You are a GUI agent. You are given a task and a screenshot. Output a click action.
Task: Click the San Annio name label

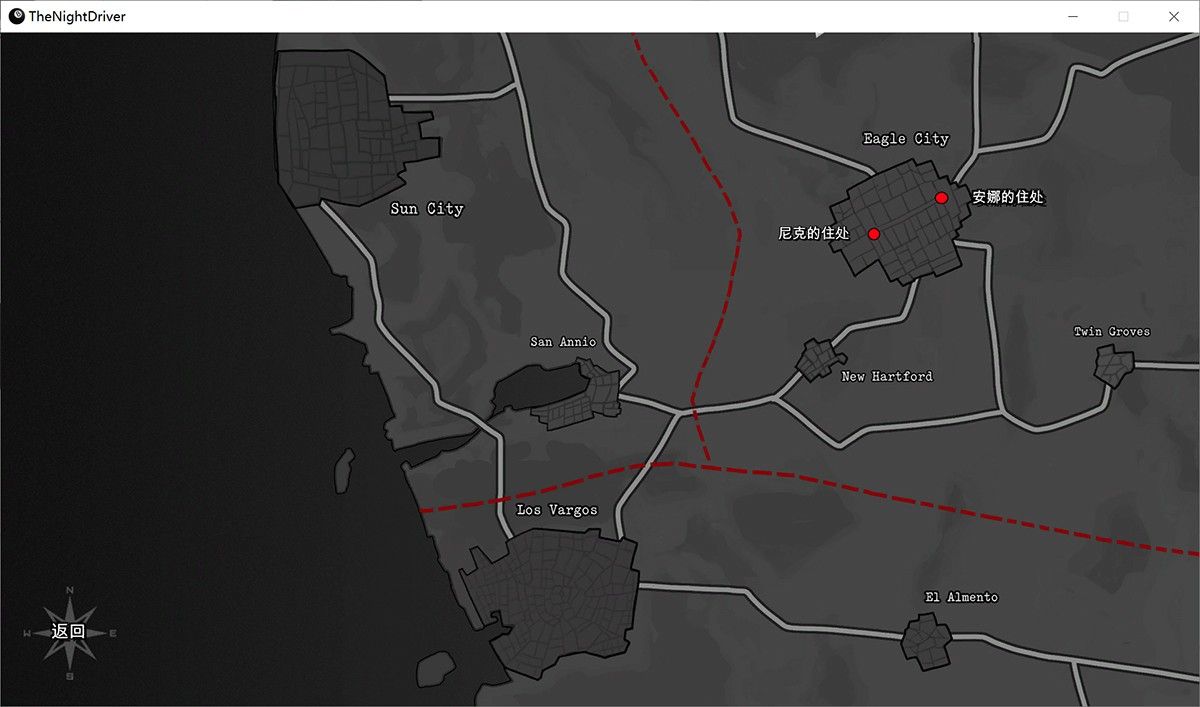pos(563,342)
